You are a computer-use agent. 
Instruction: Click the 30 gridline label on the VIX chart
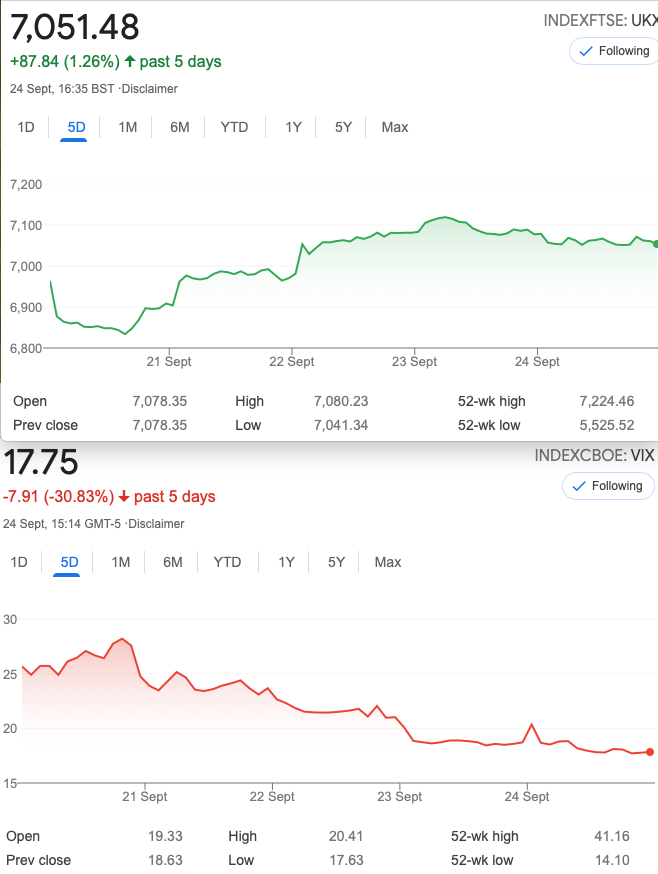click(x=10, y=619)
